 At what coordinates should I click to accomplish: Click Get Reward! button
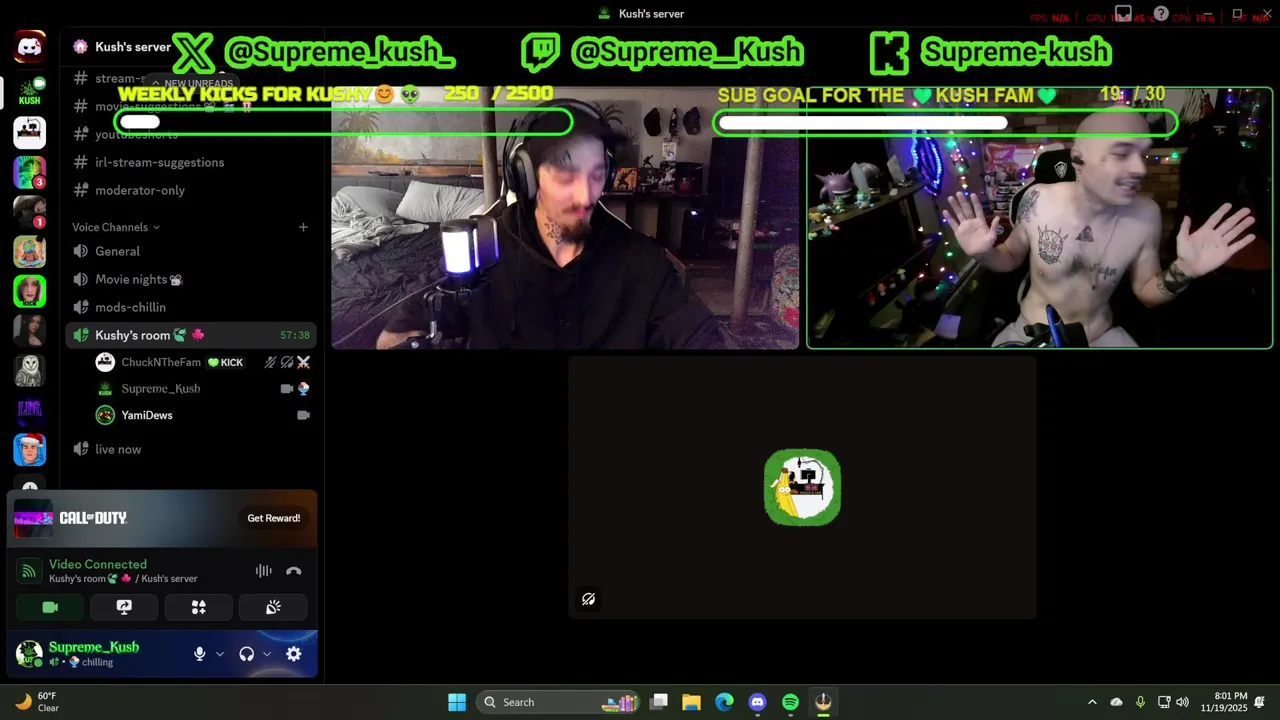(274, 518)
